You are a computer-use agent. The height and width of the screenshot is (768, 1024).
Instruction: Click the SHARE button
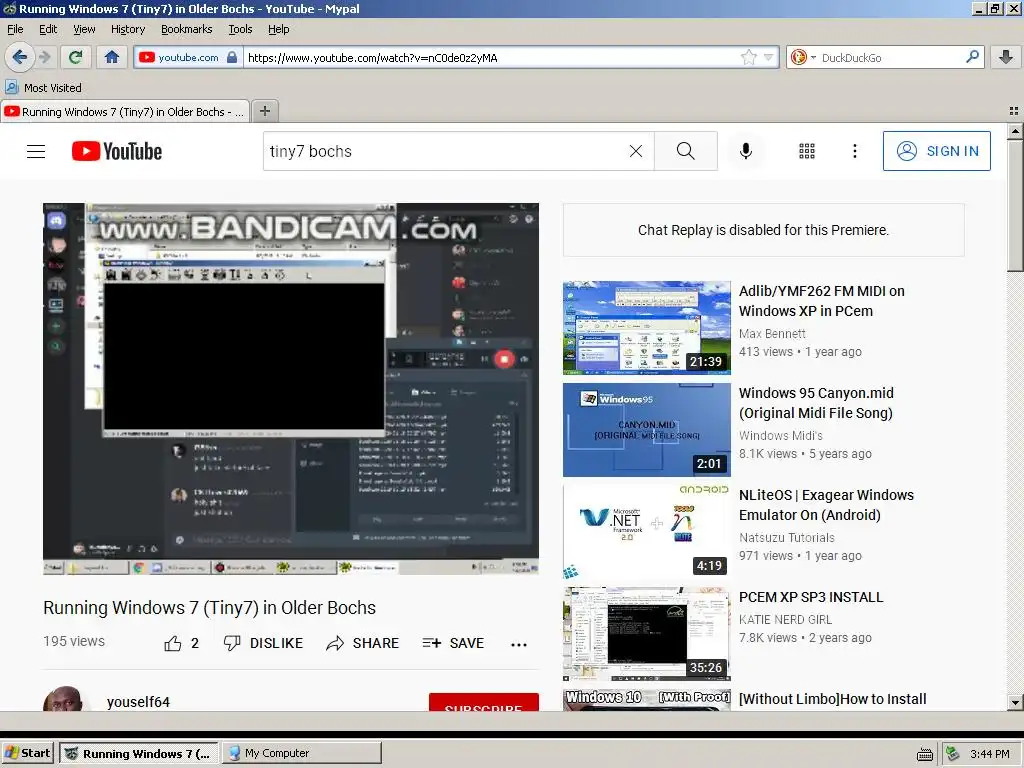(x=362, y=643)
